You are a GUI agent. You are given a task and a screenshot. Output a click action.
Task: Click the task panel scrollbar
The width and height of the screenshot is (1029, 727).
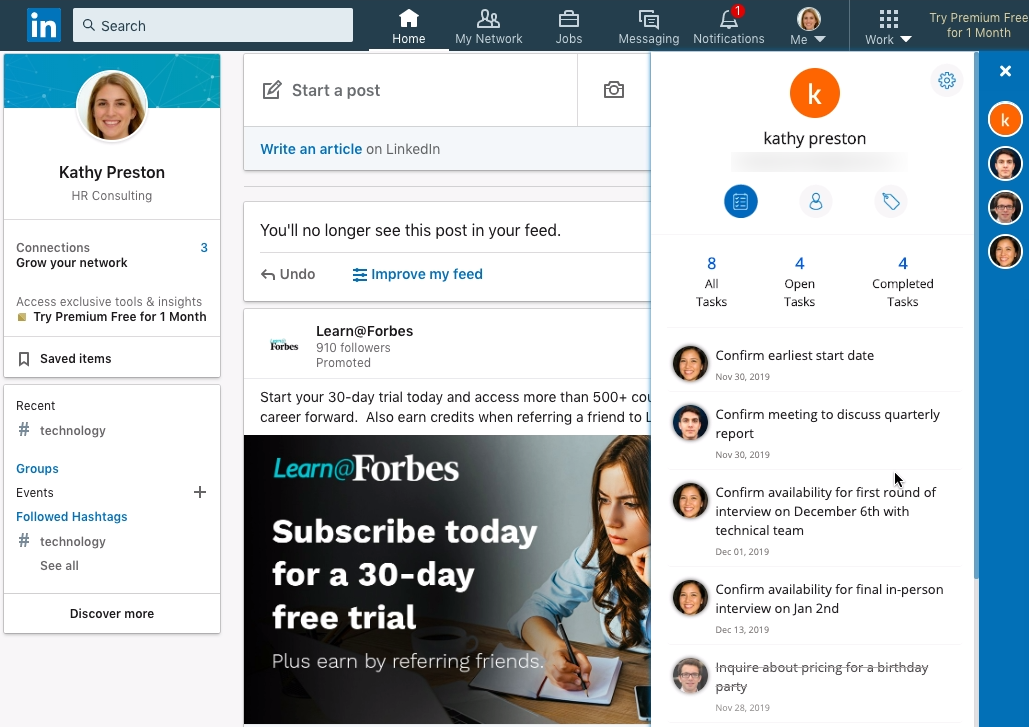pyautogui.click(x=976, y=316)
